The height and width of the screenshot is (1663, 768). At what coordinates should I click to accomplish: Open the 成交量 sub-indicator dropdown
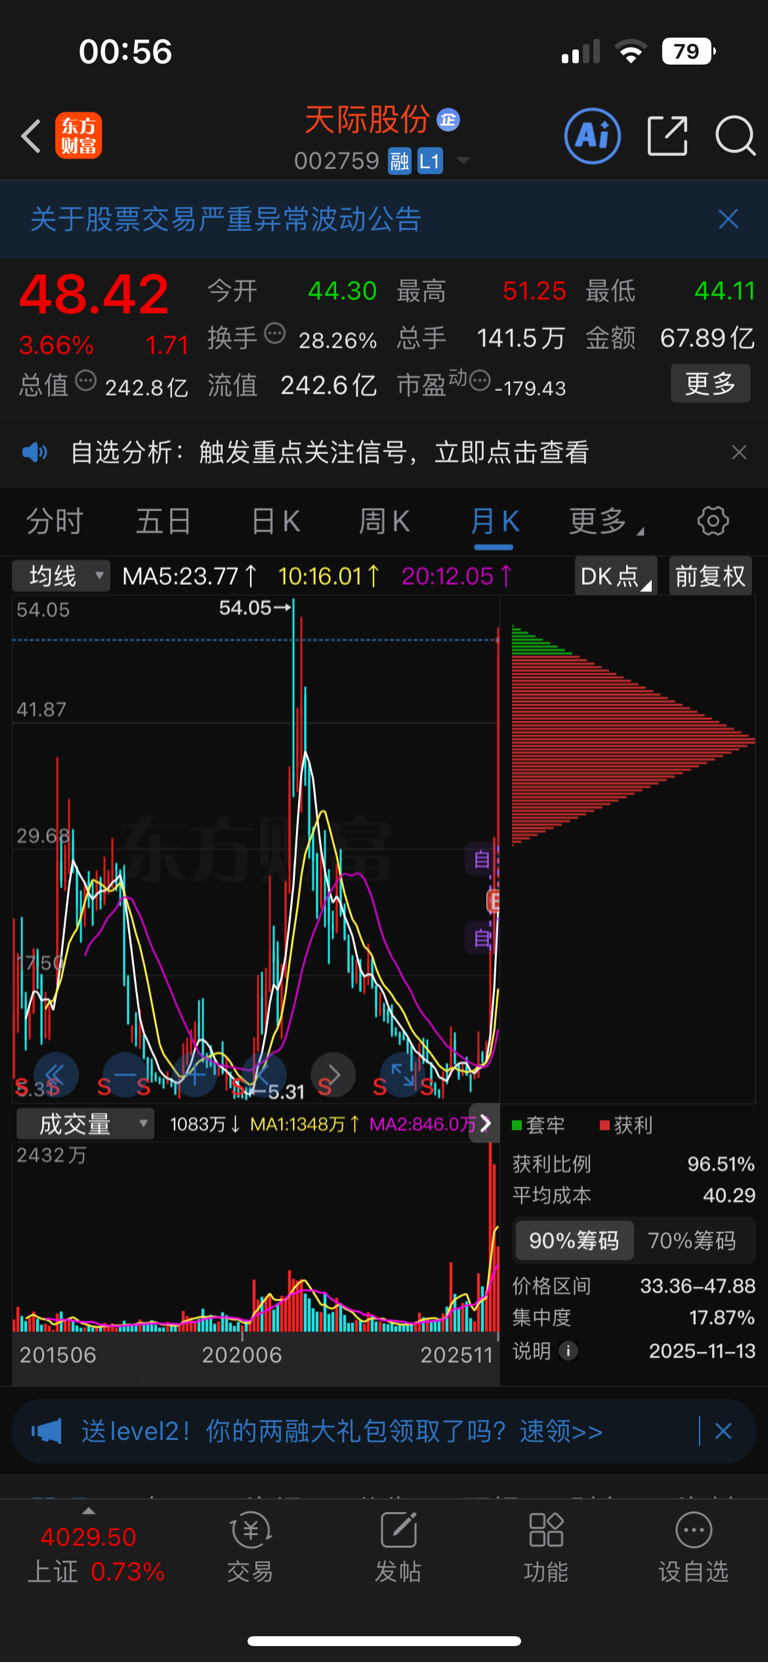pyautogui.click(x=84, y=1124)
